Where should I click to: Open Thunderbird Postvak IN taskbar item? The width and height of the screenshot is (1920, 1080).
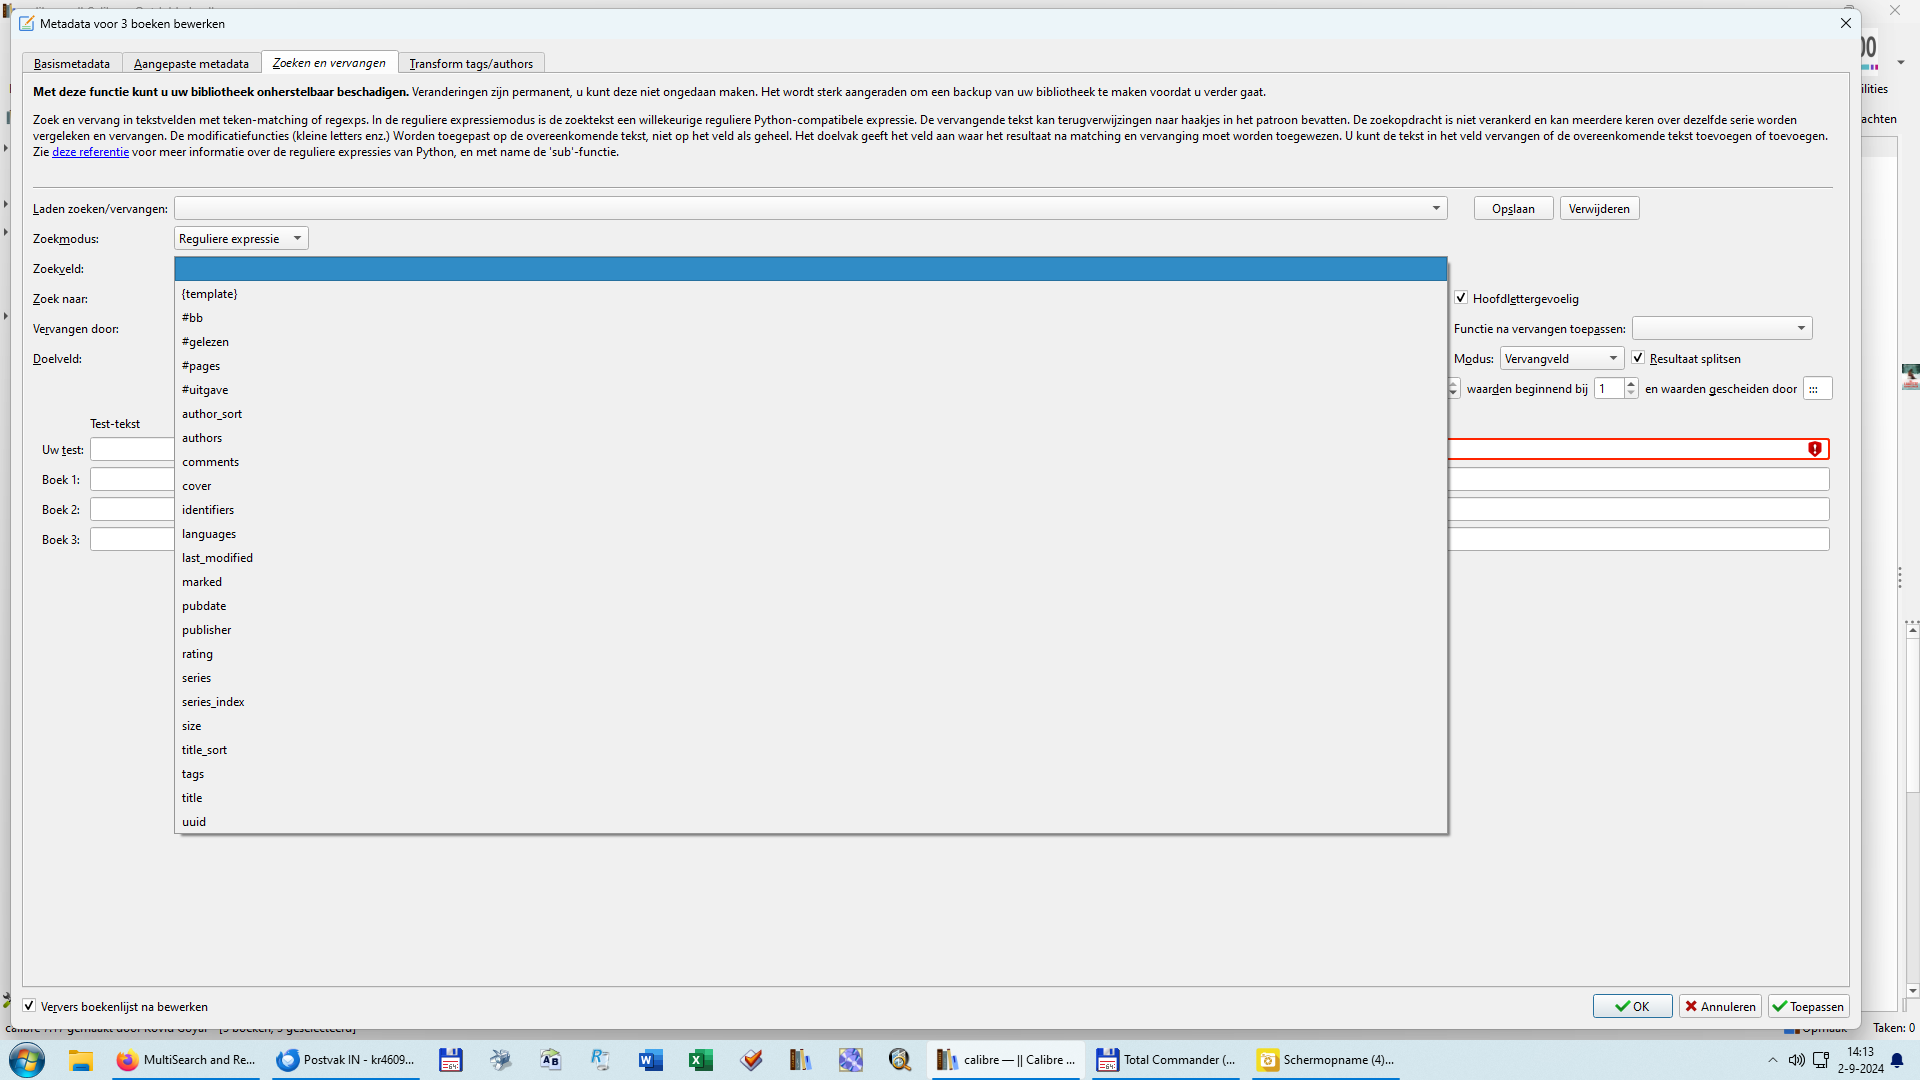pos(346,1060)
